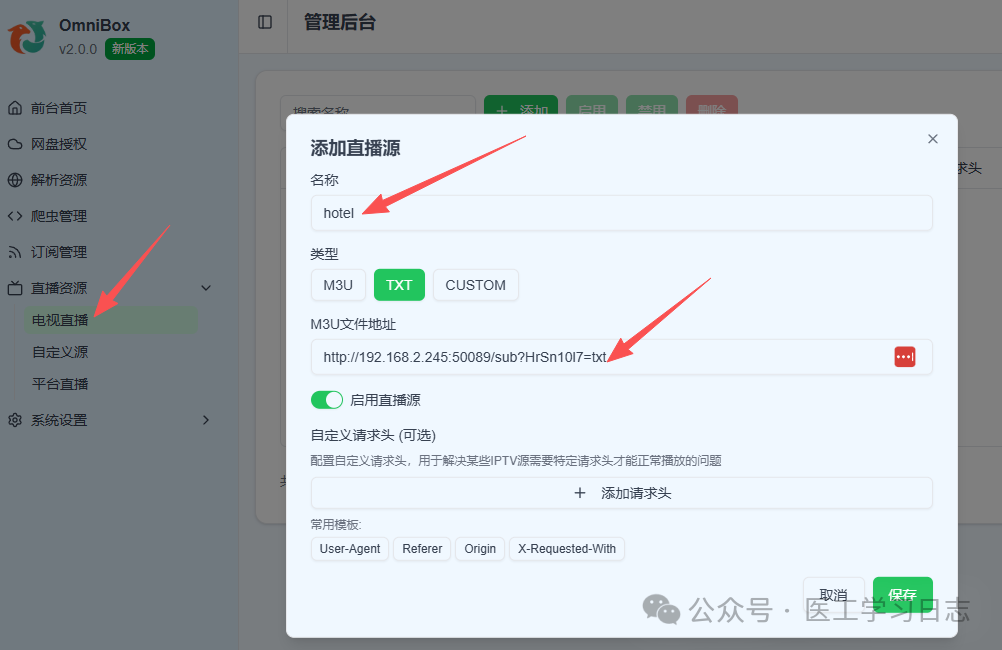
Task: Click the TV icon next to 直播资源
Action: (x=14, y=287)
